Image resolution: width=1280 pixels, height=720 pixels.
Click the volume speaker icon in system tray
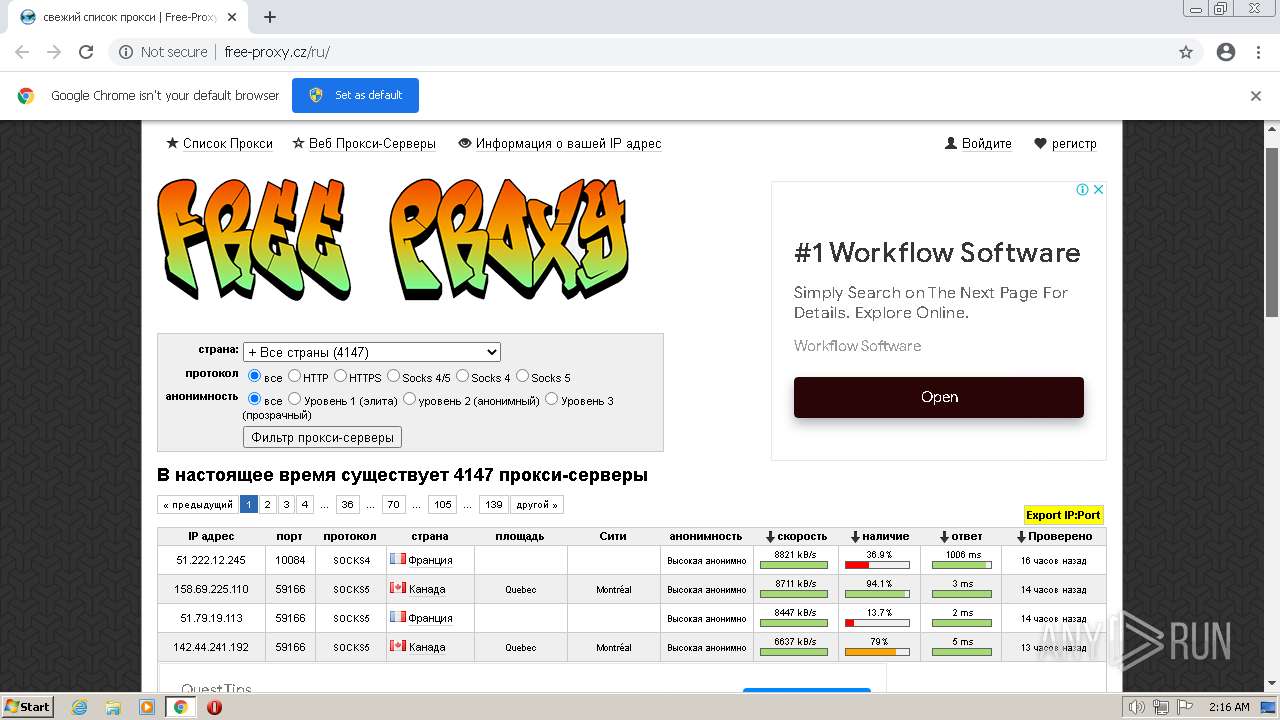[x=1136, y=707]
